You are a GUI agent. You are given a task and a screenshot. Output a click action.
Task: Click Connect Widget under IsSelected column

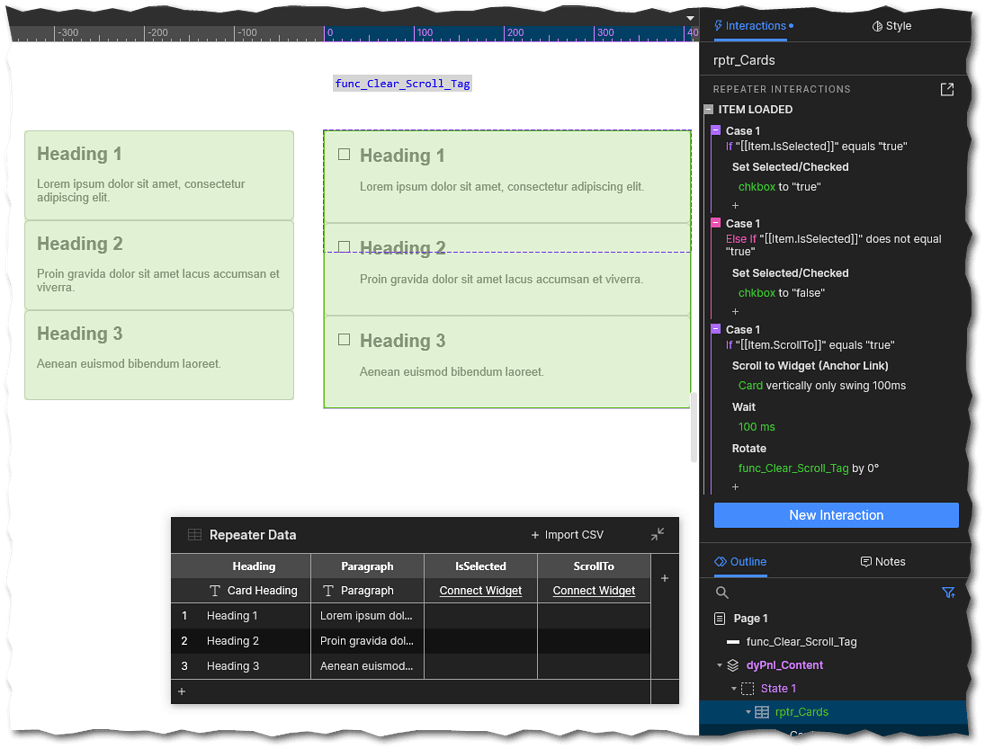(x=481, y=591)
